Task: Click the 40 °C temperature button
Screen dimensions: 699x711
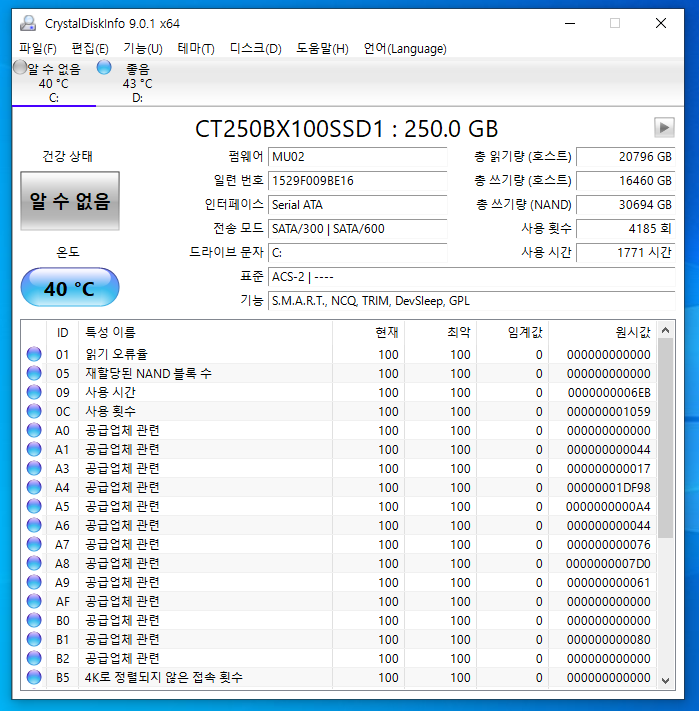Action: (70, 287)
